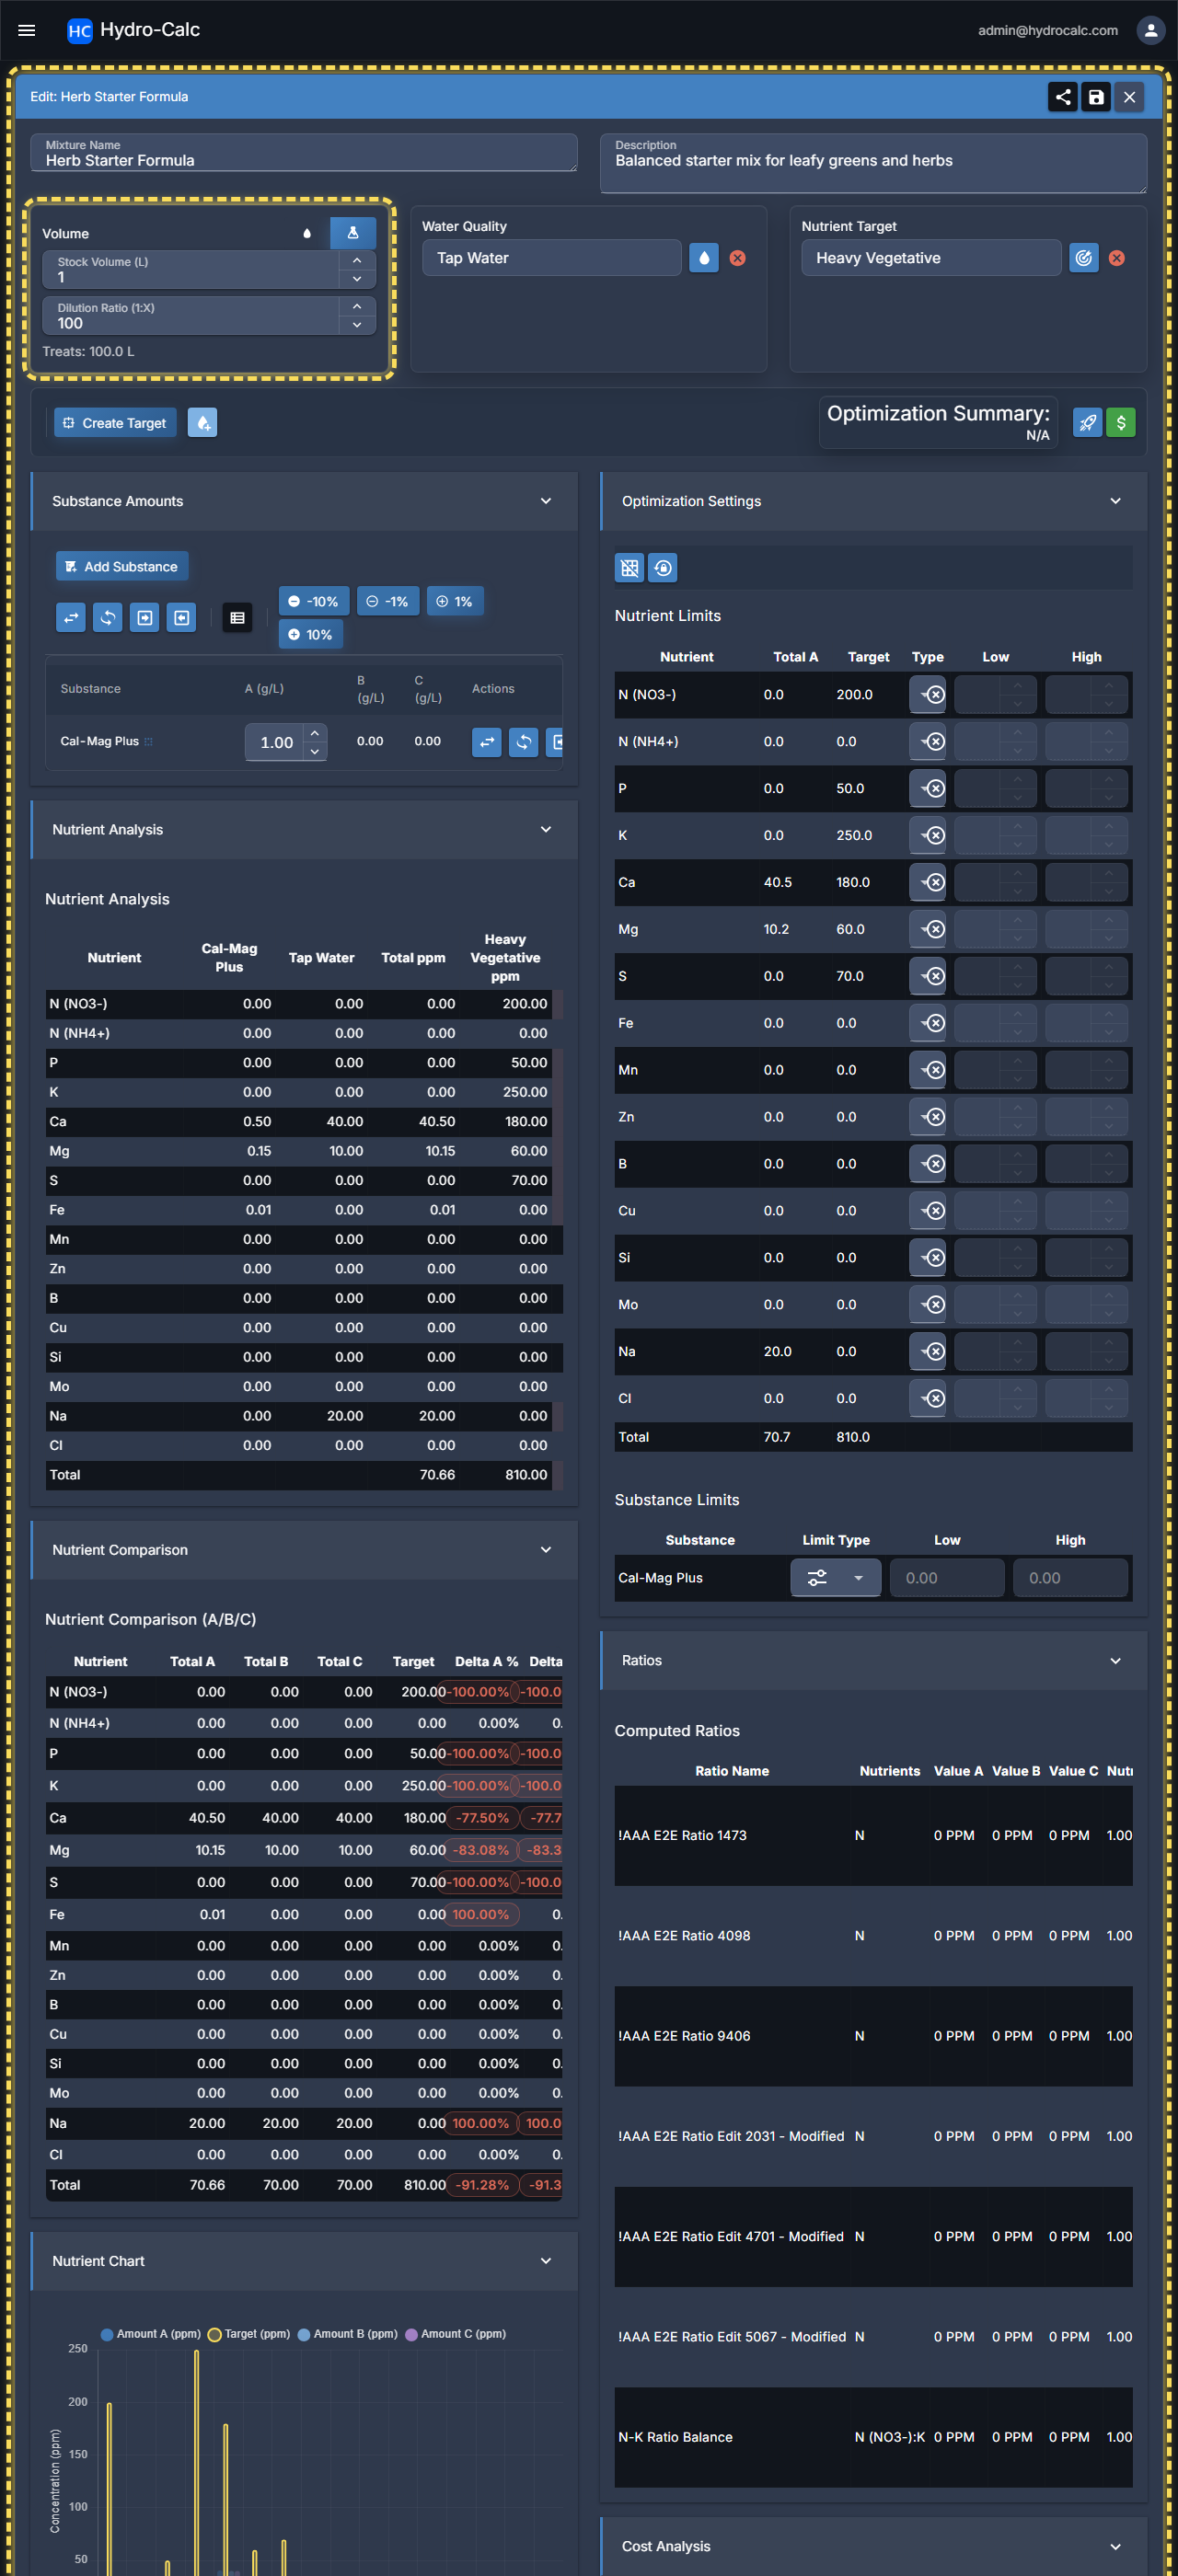This screenshot has width=1178, height=2576.
Task: Toggle the limit type for K
Action: tap(928, 836)
